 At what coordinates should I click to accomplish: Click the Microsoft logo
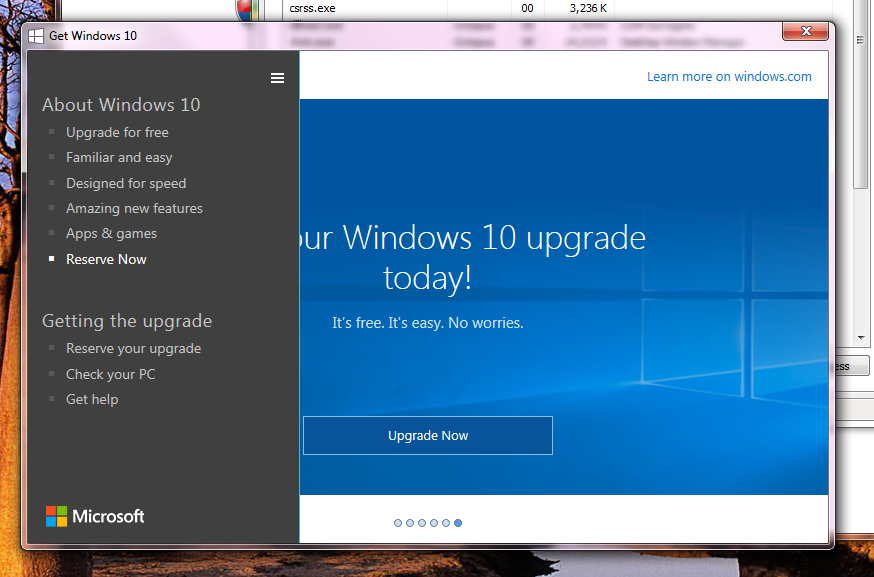click(x=95, y=516)
